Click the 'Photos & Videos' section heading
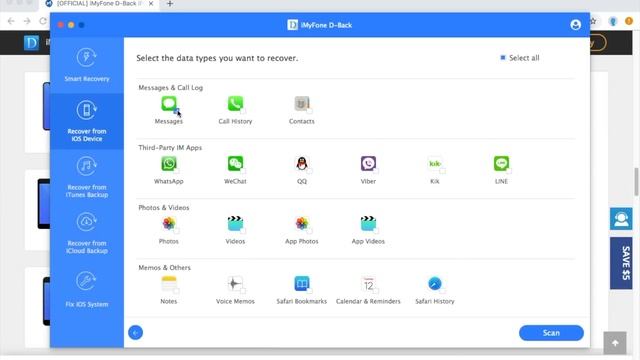 [164, 207]
